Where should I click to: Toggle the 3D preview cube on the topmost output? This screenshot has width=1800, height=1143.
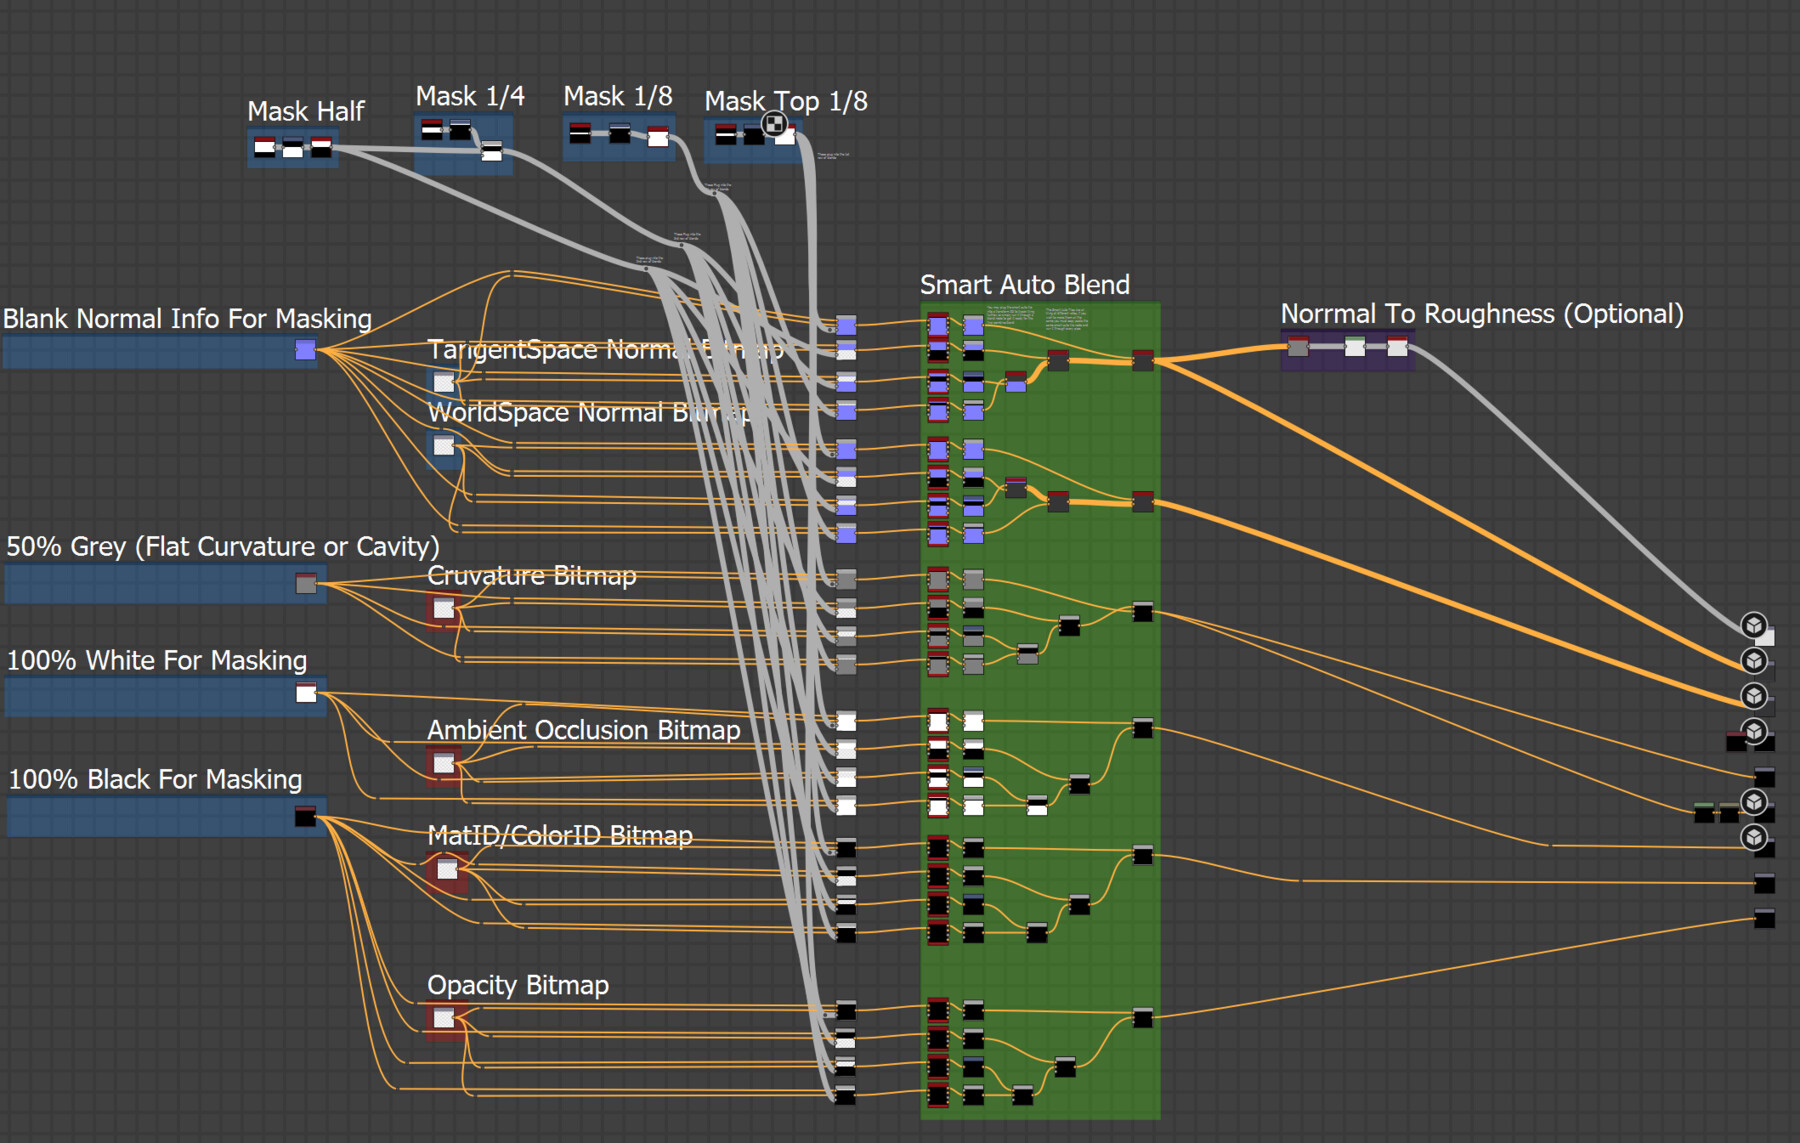coord(1754,626)
